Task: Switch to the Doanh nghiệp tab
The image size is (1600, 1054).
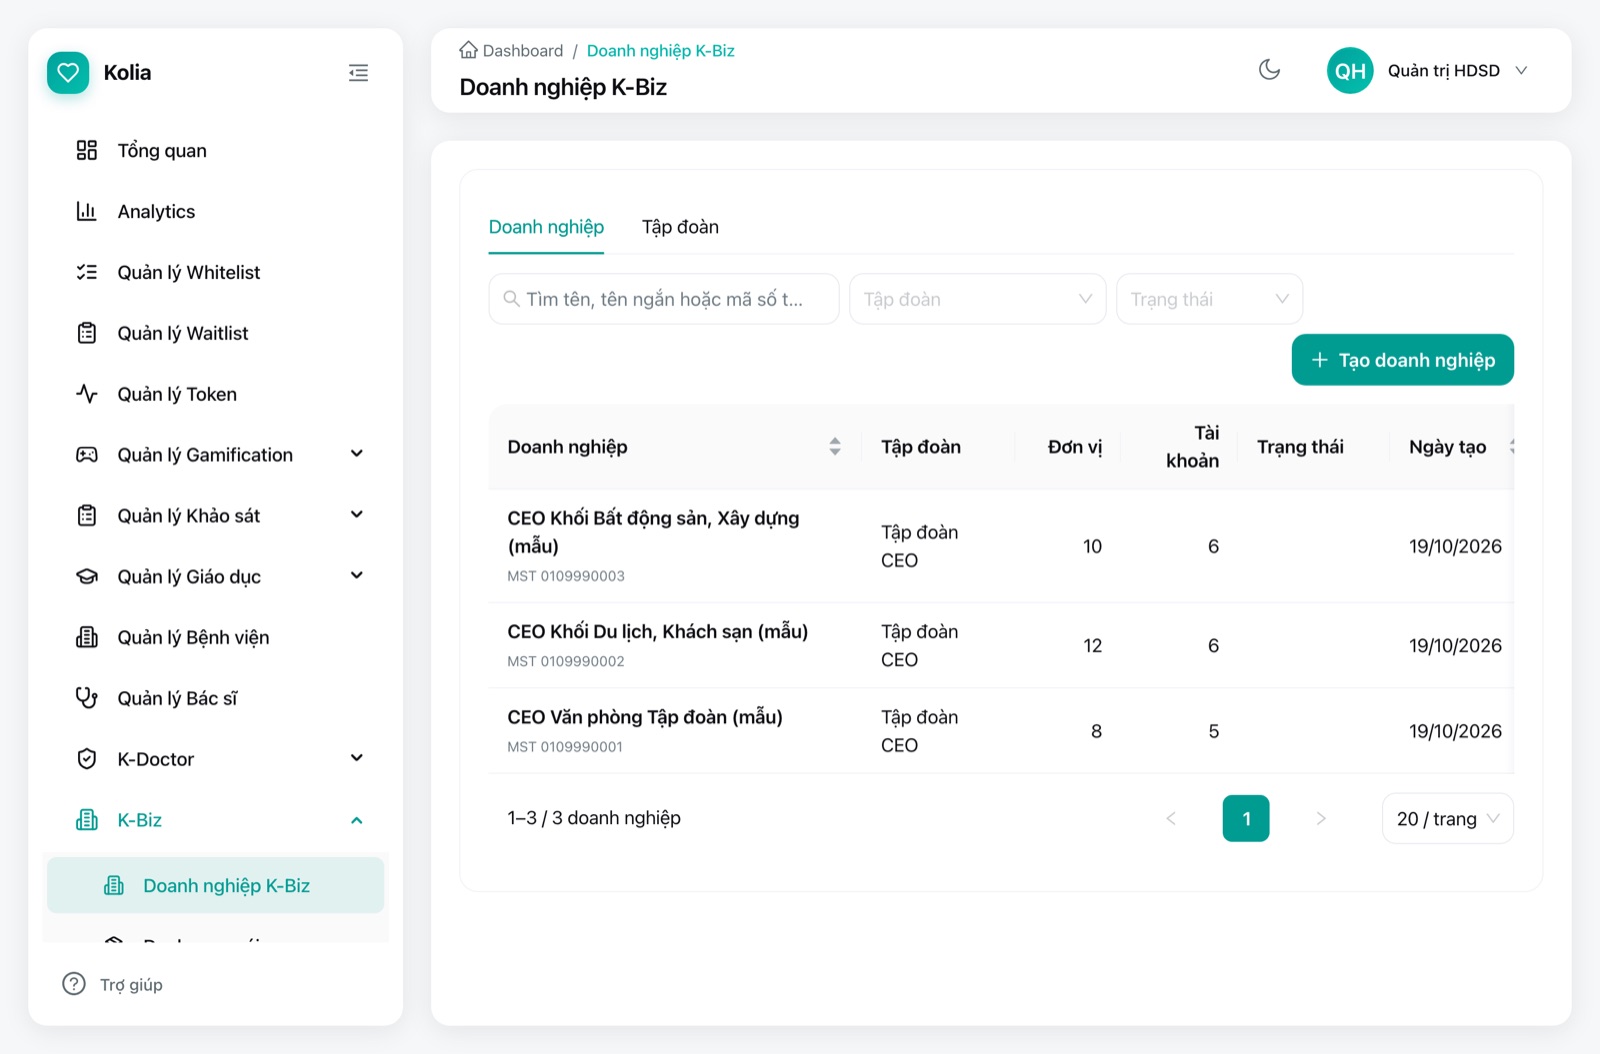Action: 546,227
